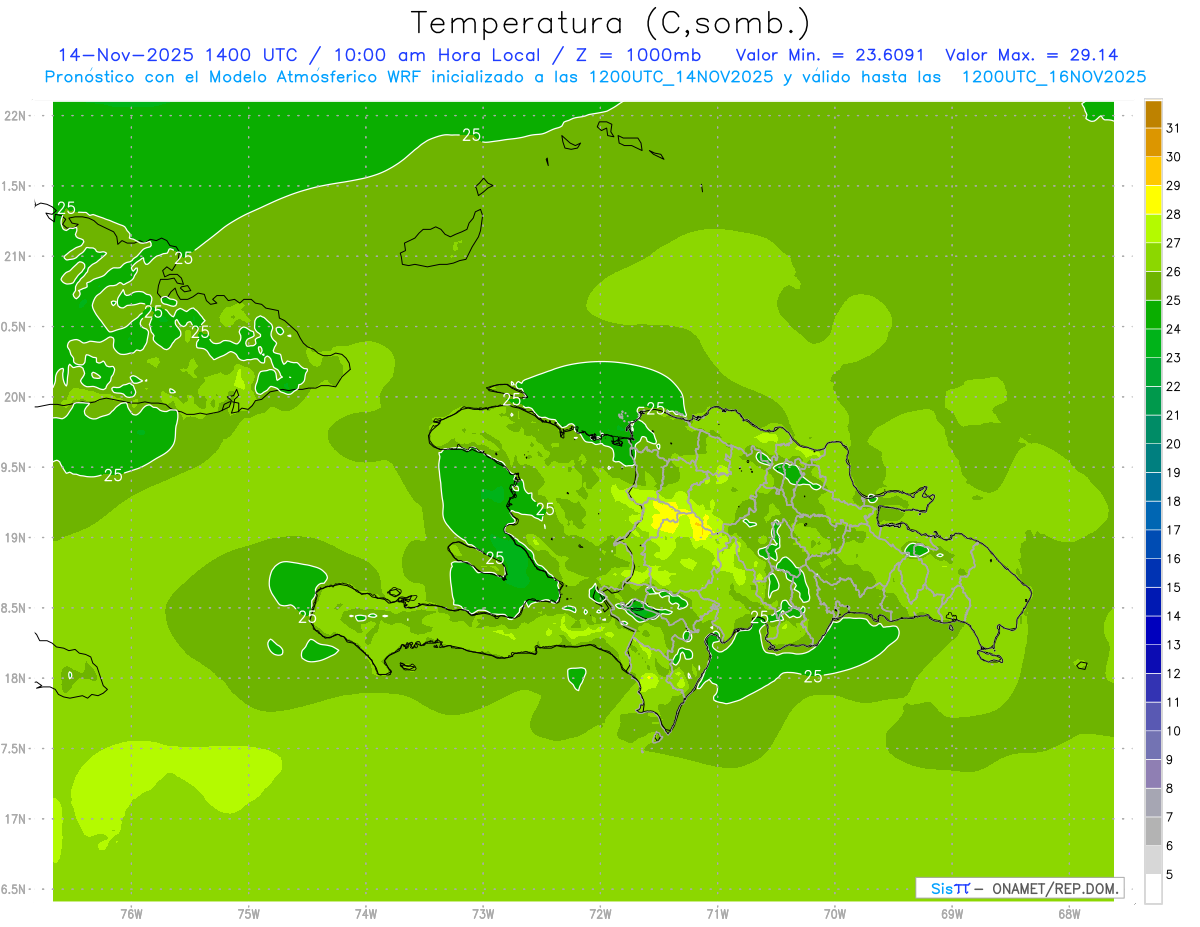Click the '71W' longitude axis label
Viewport: 1200px width, 927px height.
click(717, 913)
